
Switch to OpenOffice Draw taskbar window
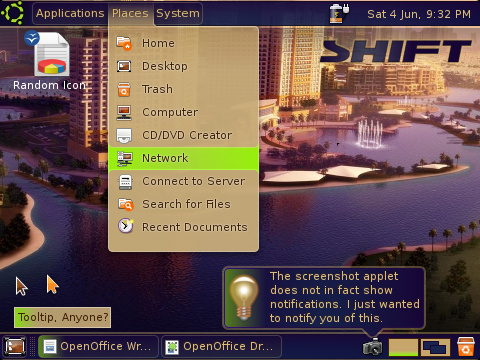coord(221,347)
